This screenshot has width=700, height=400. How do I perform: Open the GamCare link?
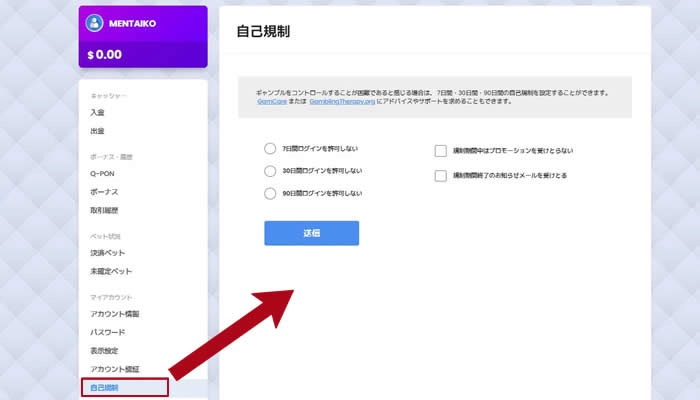(271, 102)
